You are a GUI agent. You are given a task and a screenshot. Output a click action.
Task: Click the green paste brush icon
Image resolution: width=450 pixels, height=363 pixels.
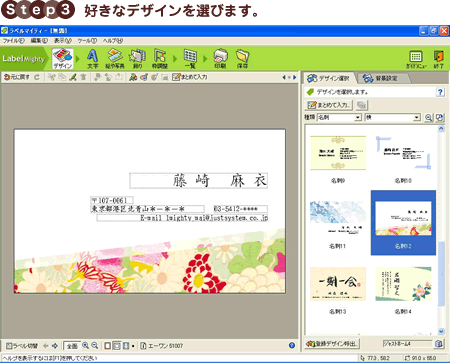point(73,77)
